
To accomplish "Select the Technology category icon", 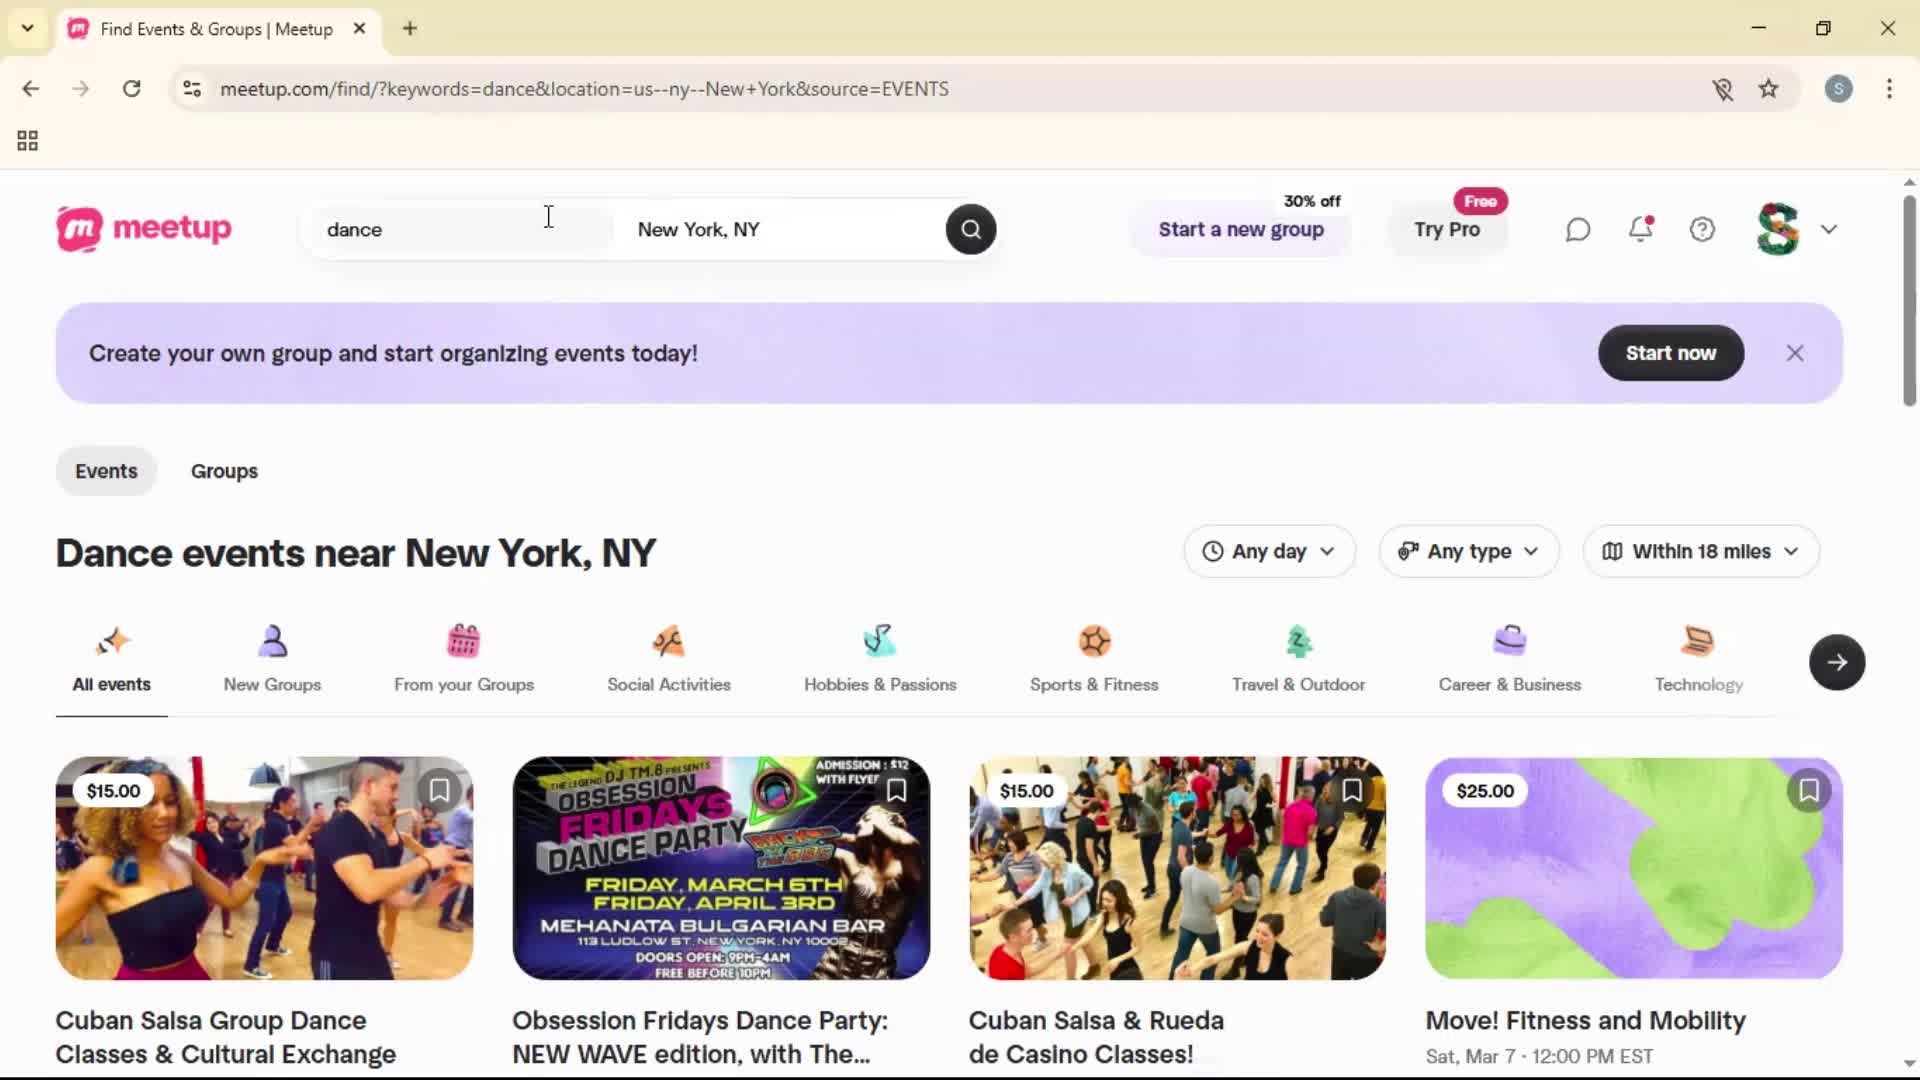I will tap(1697, 641).
